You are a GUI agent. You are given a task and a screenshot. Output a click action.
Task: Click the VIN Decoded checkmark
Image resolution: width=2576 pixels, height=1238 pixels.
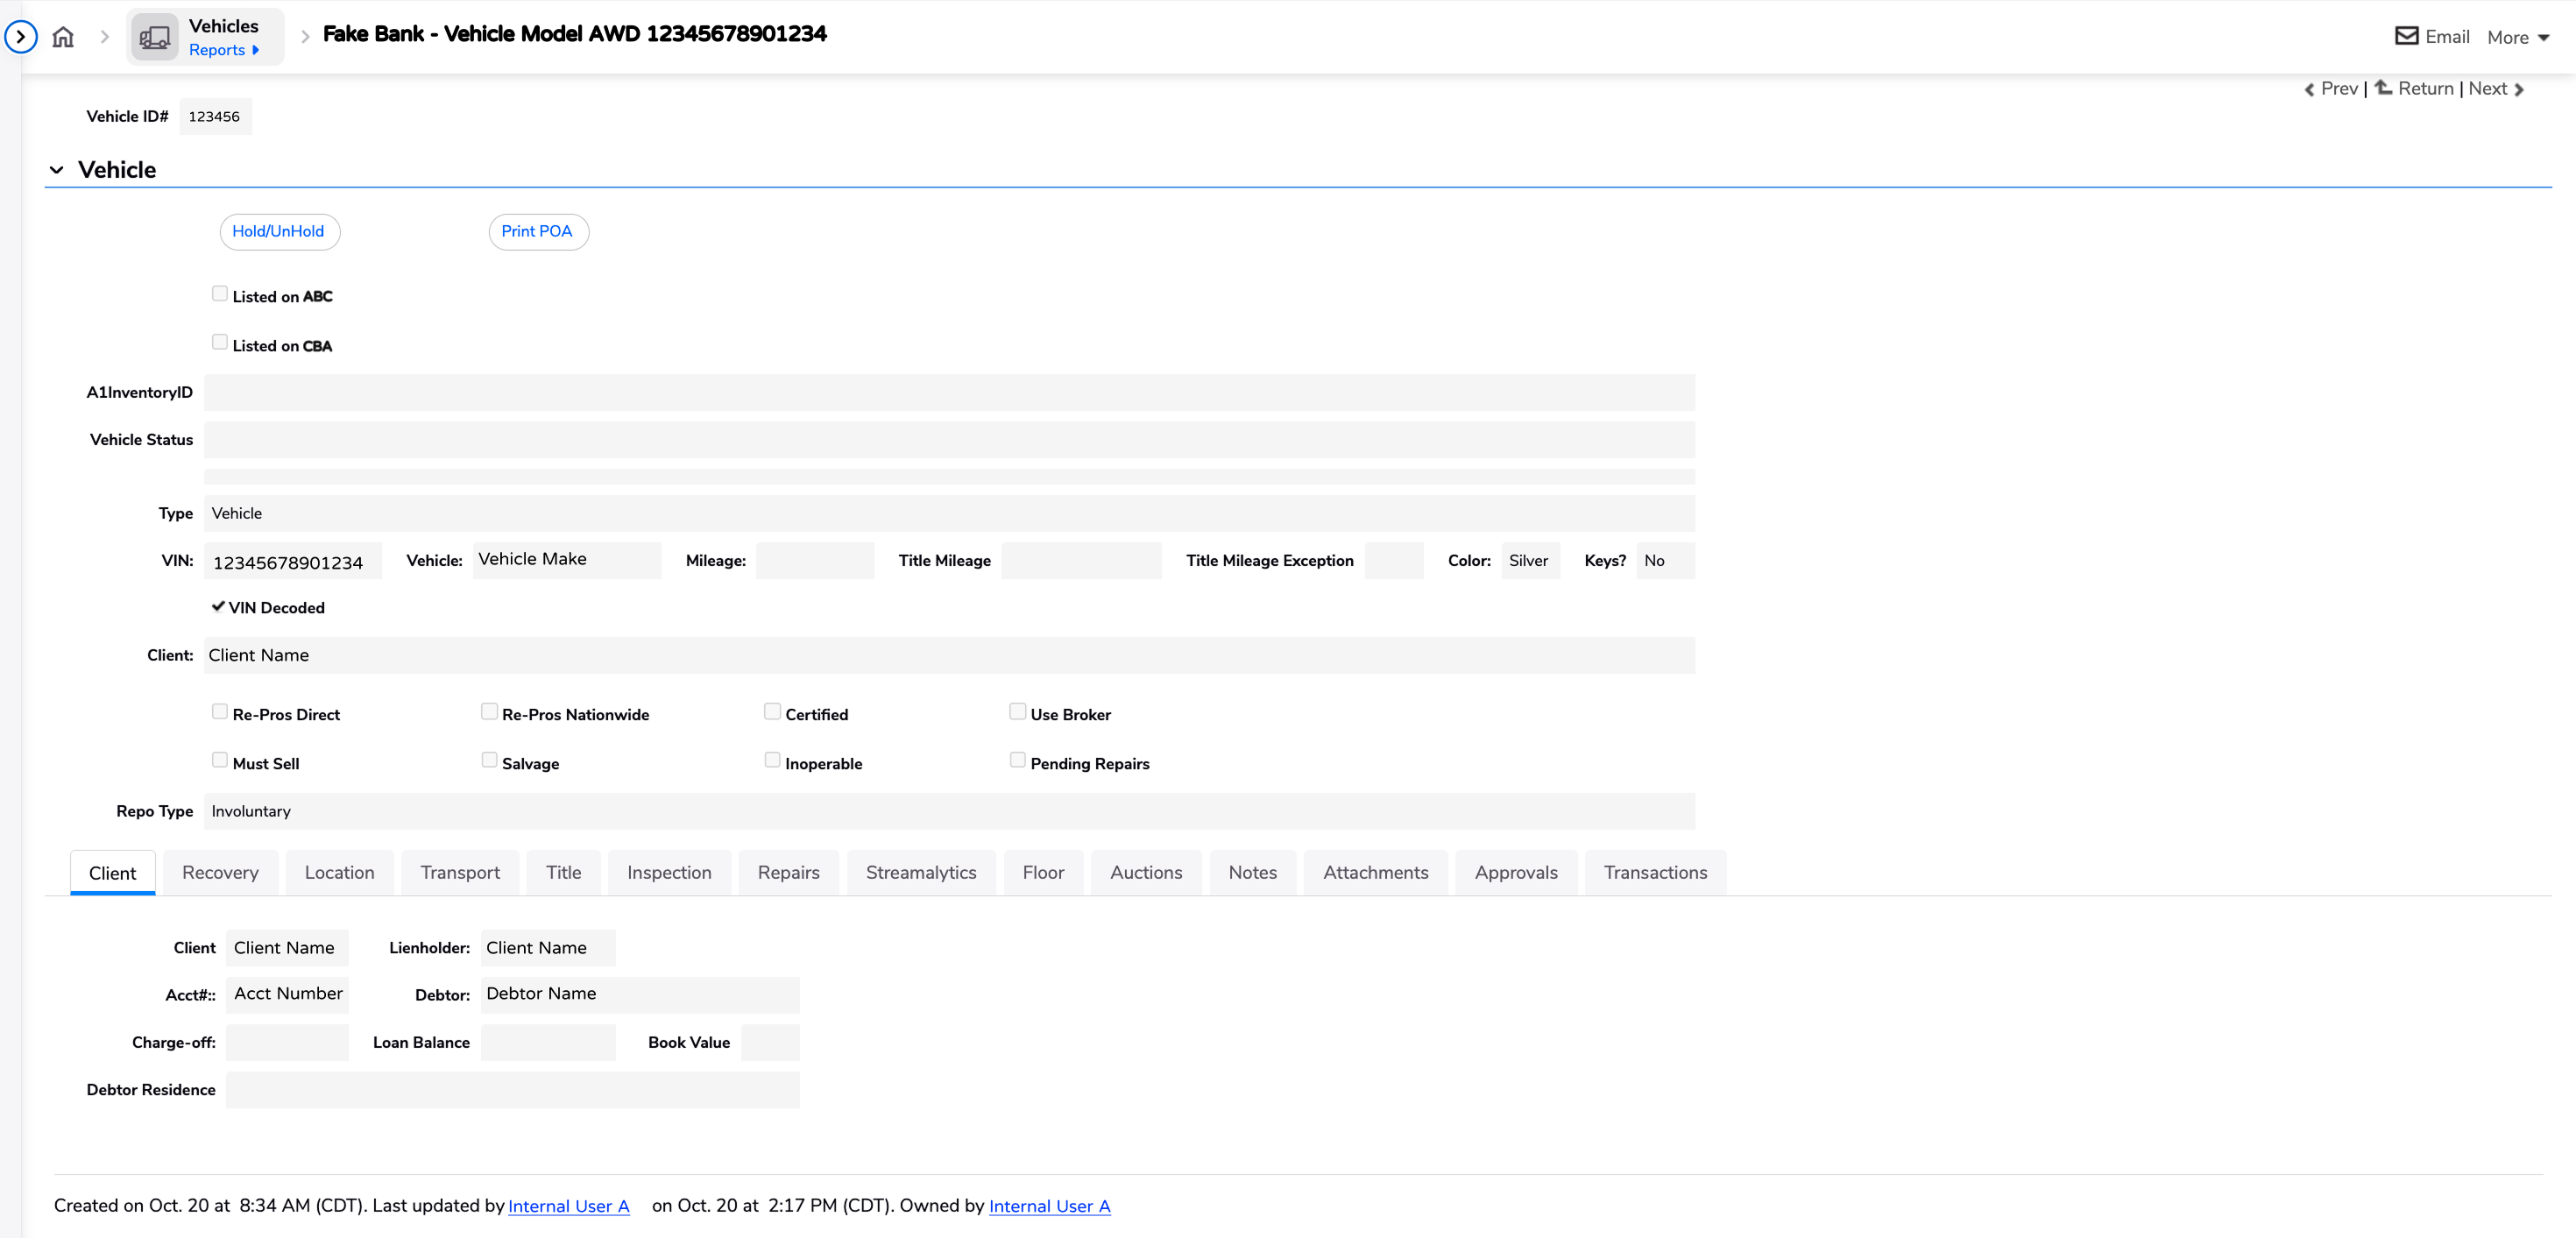218,606
